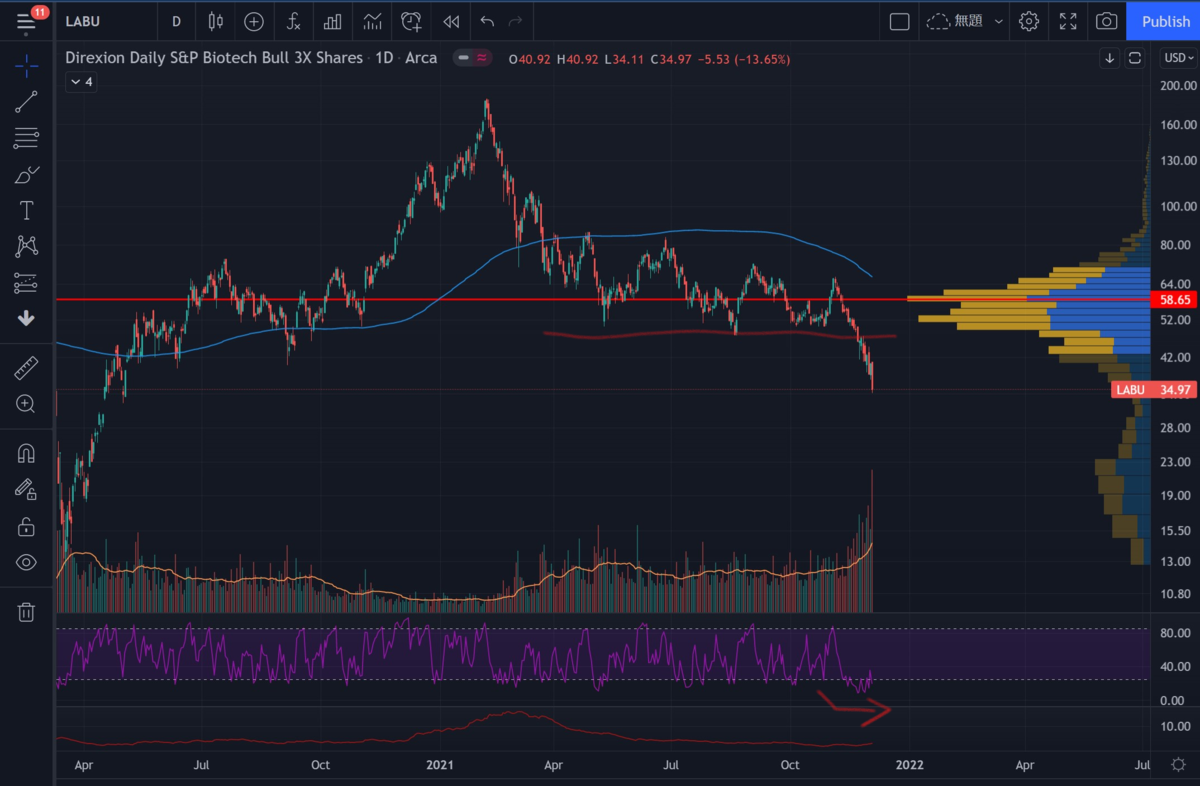The height and width of the screenshot is (786, 1200).
Task: Toggle the pill switch beside Arca
Action: click(472, 58)
